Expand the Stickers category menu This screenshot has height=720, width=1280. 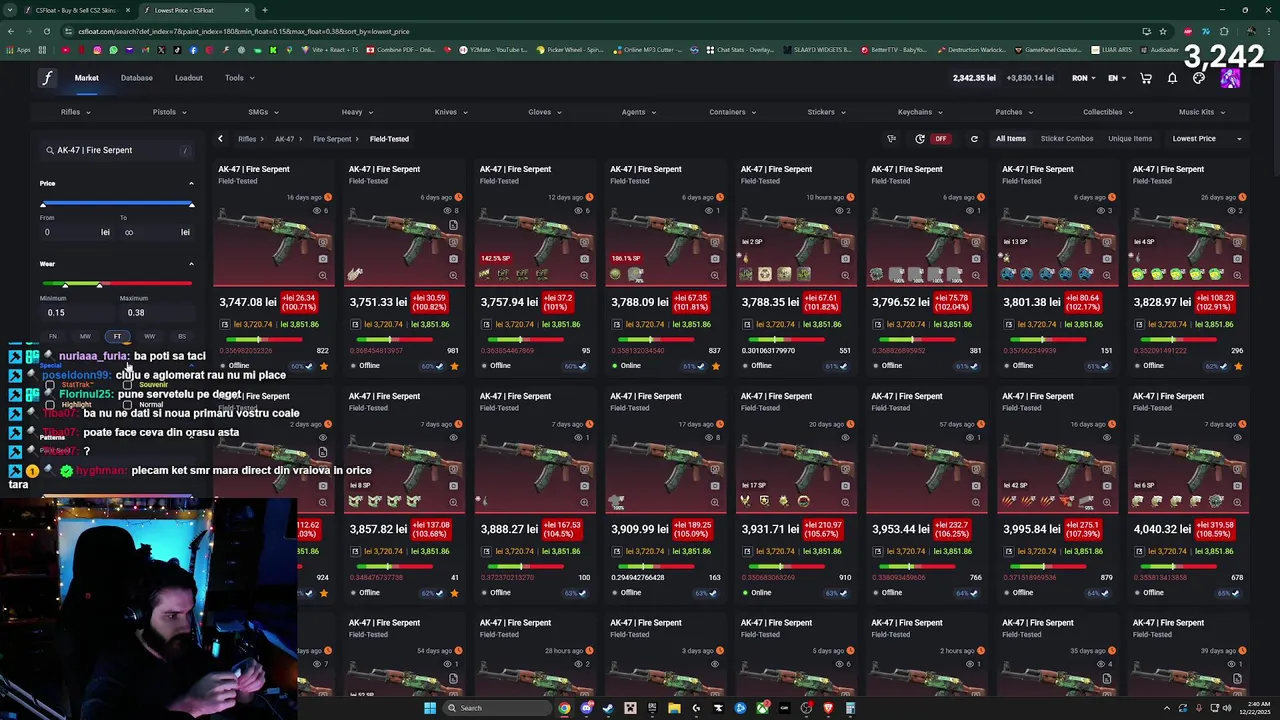[x=826, y=112]
